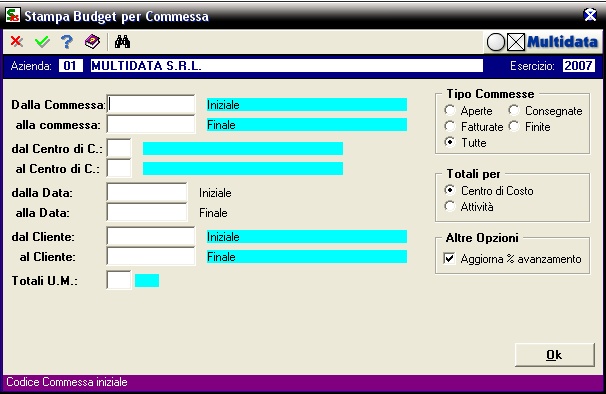
Task: Launch search with the binoculars icon
Action: (122, 41)
